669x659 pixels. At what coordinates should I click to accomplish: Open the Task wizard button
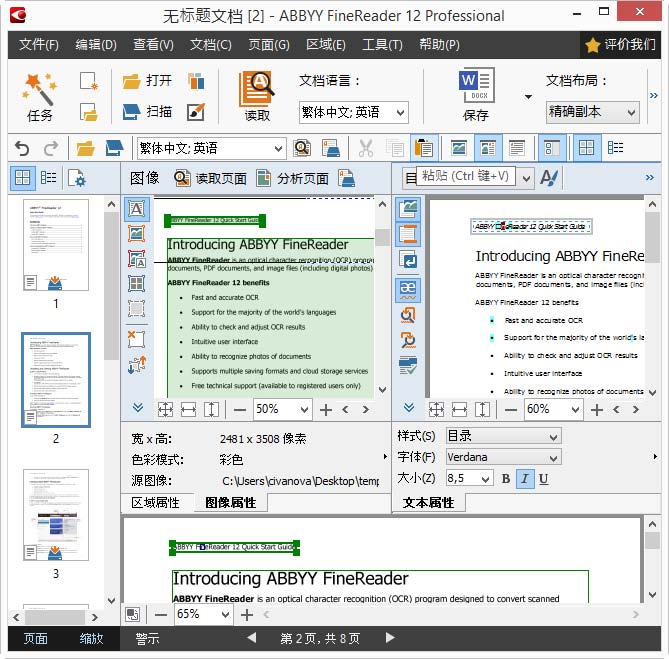[39, 96]
